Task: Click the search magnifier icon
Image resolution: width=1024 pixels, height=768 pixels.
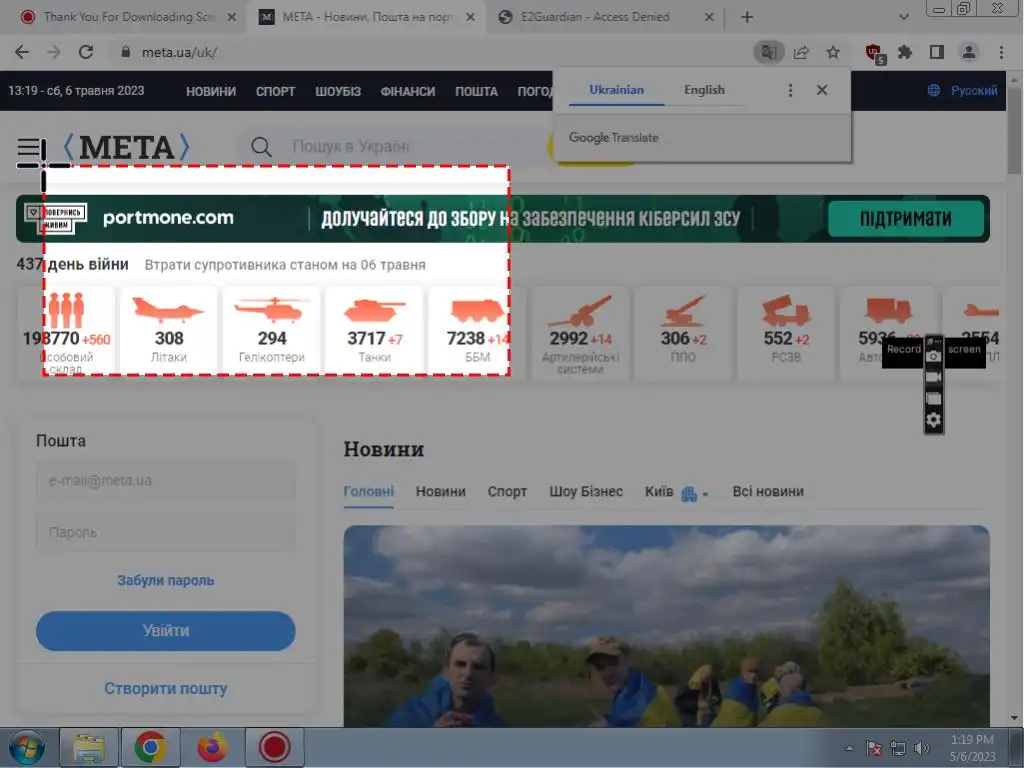Action: (x=261, y=147)
